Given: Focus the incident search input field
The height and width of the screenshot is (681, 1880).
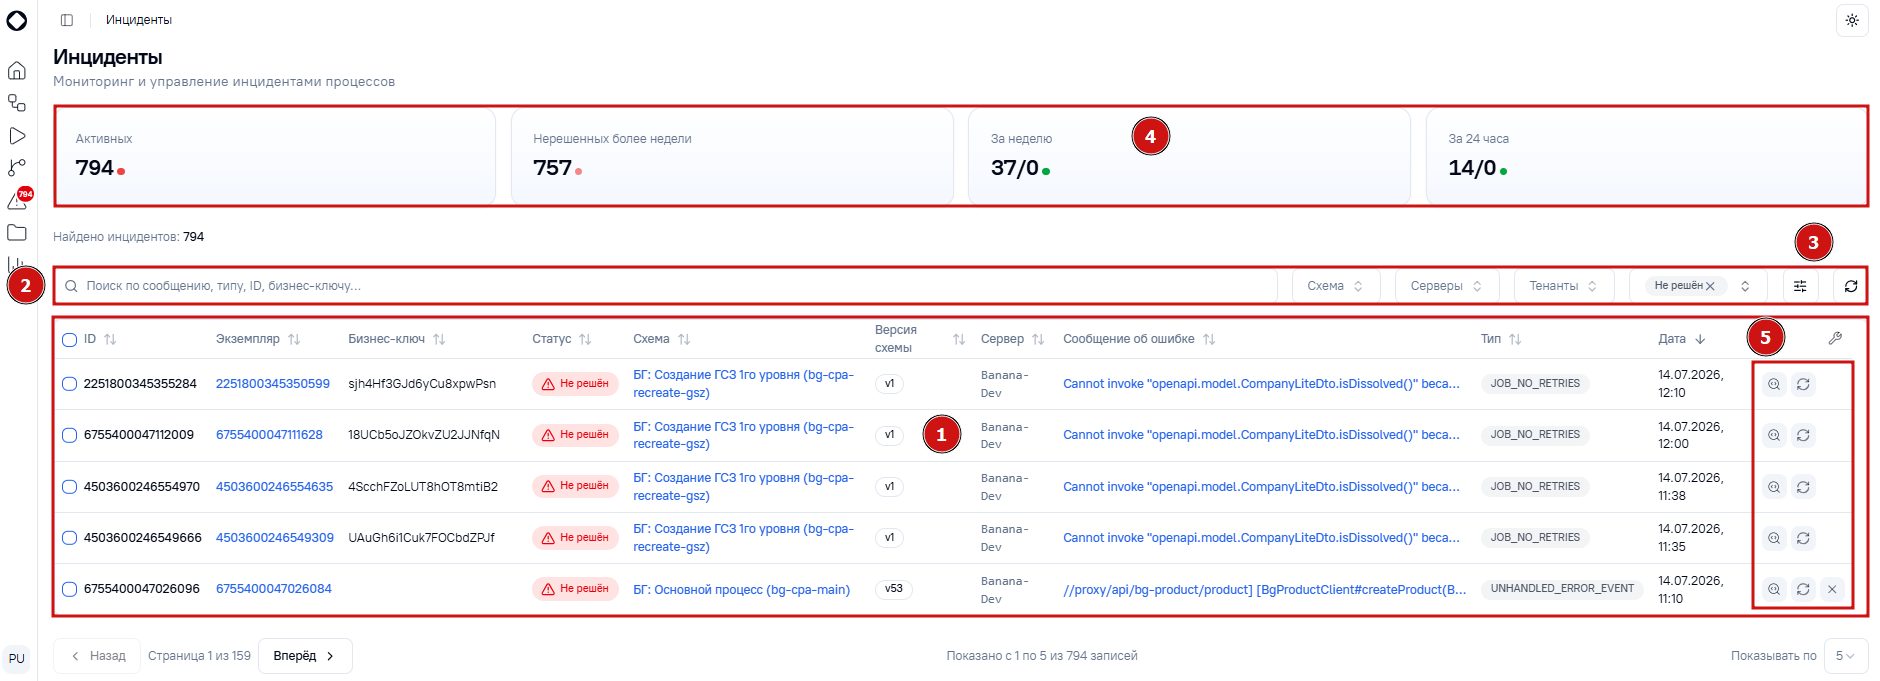Looking at the screenshot, I should pos(665,286).
